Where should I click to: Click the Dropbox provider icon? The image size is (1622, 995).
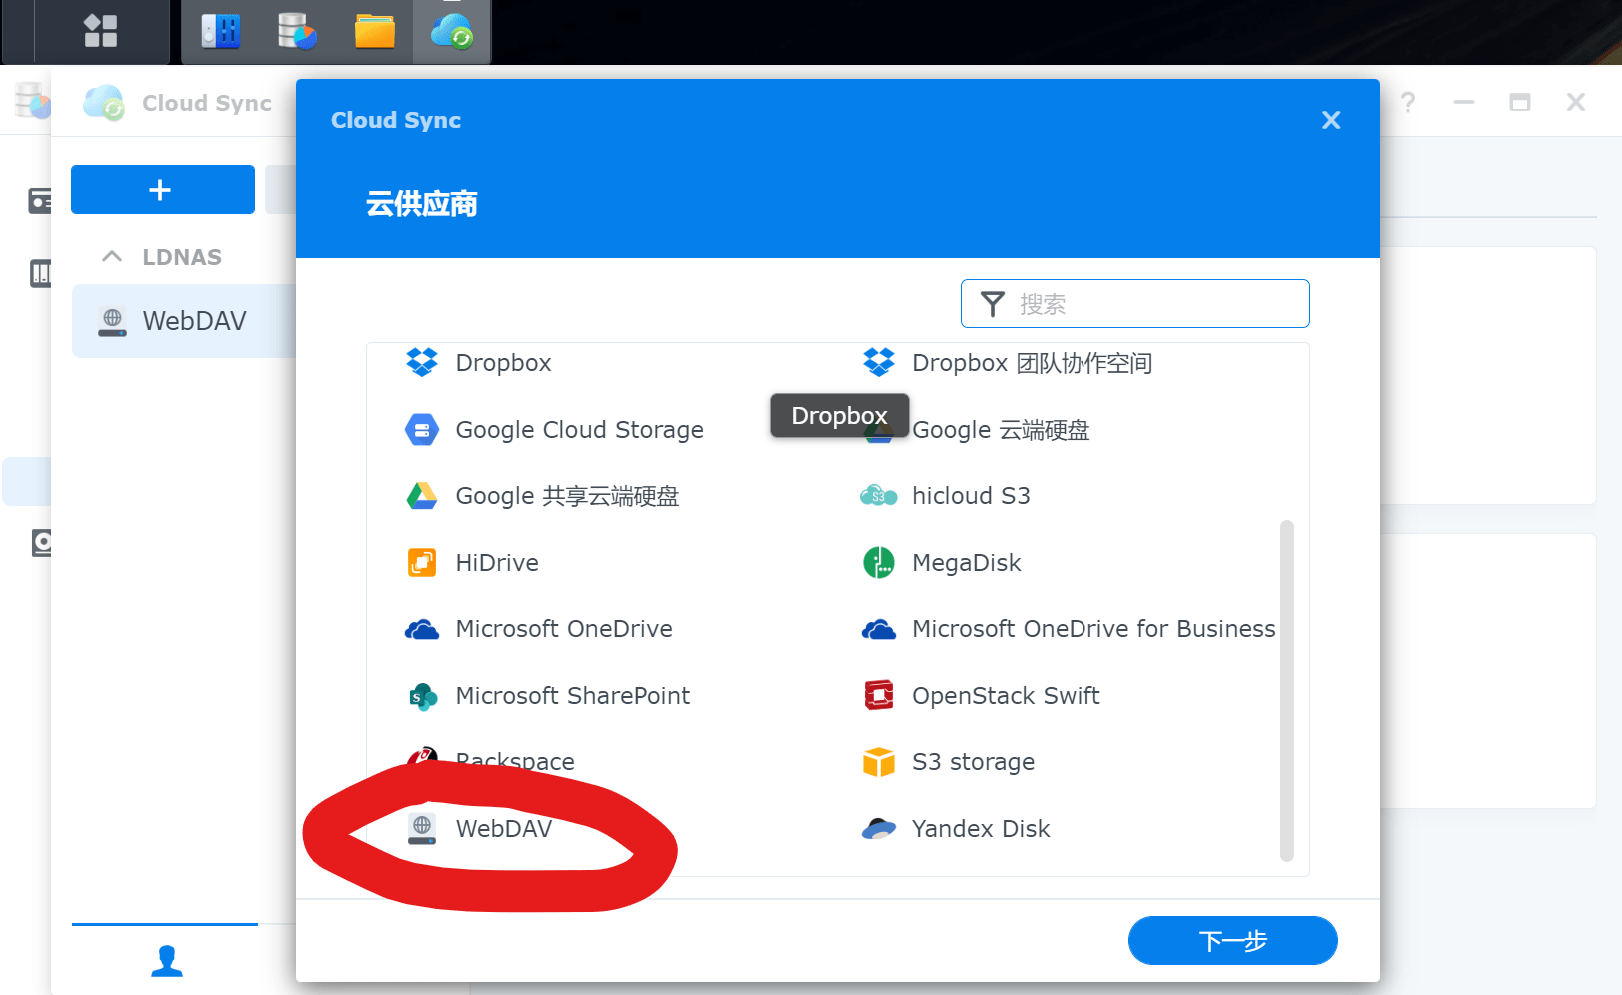[x=422, y=362]
